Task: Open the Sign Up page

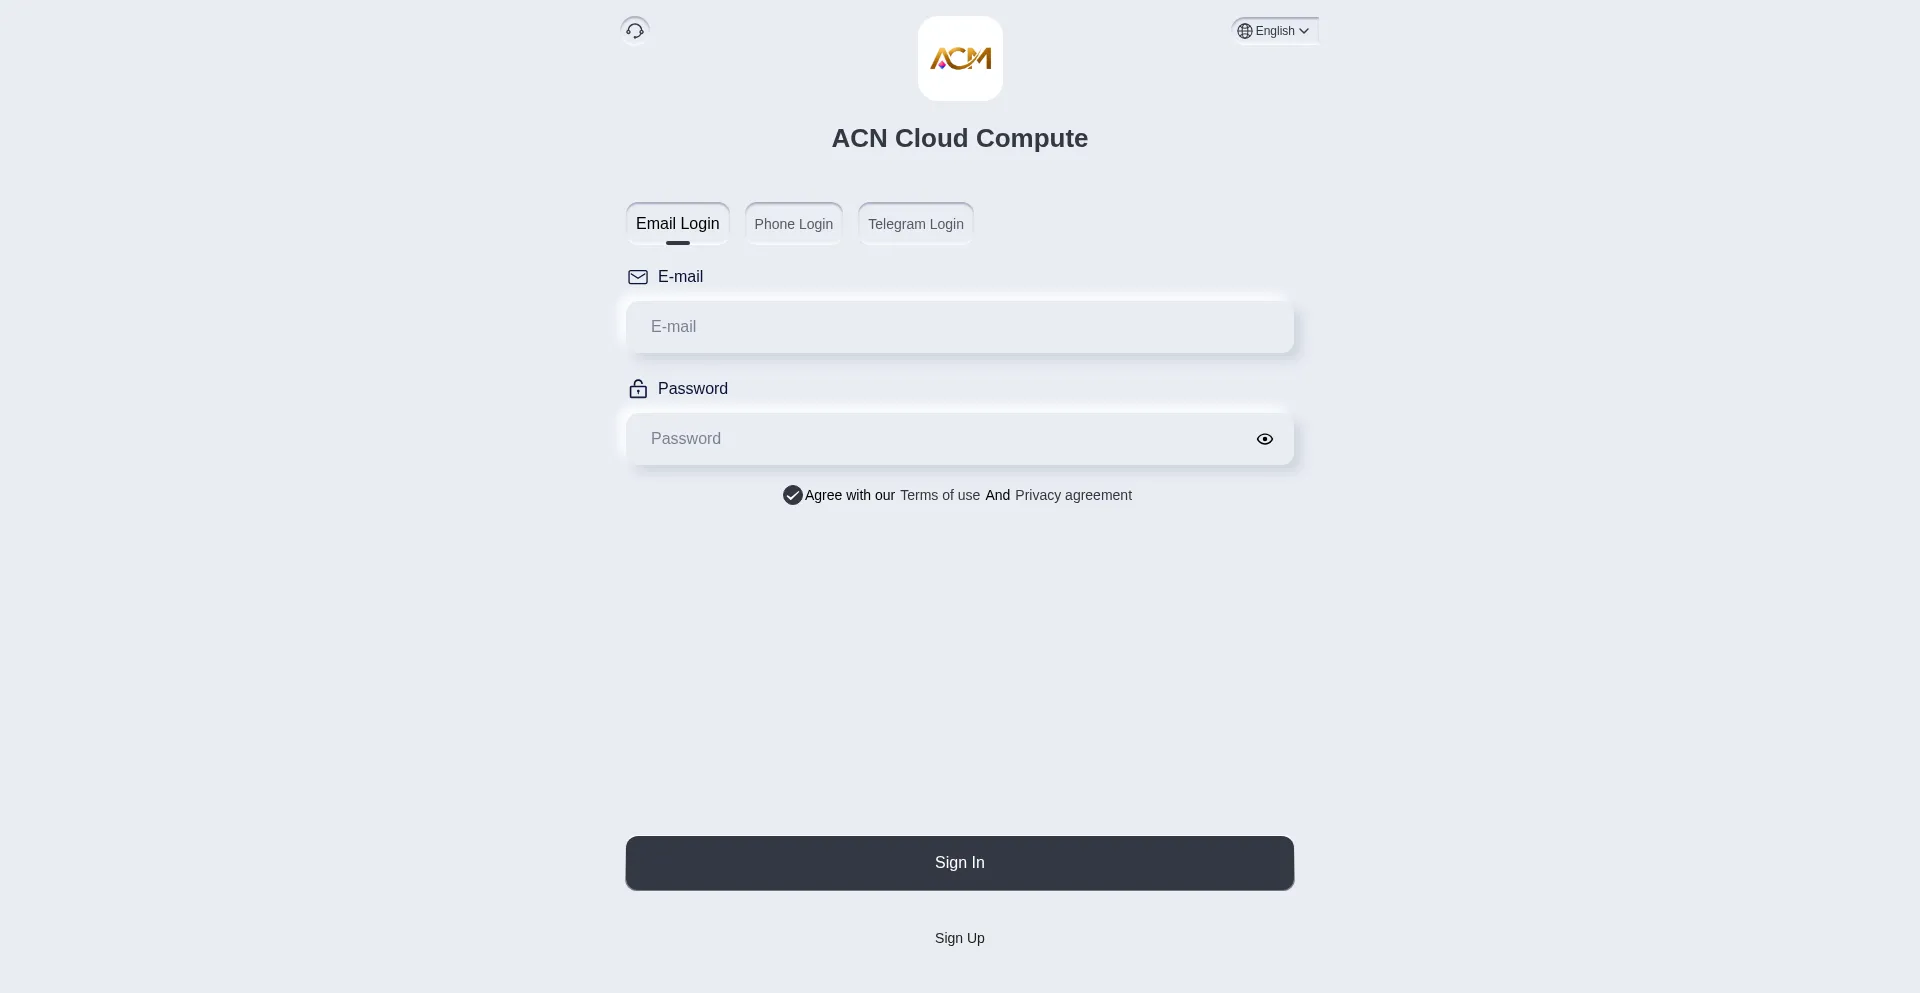Action: [959, 938]
